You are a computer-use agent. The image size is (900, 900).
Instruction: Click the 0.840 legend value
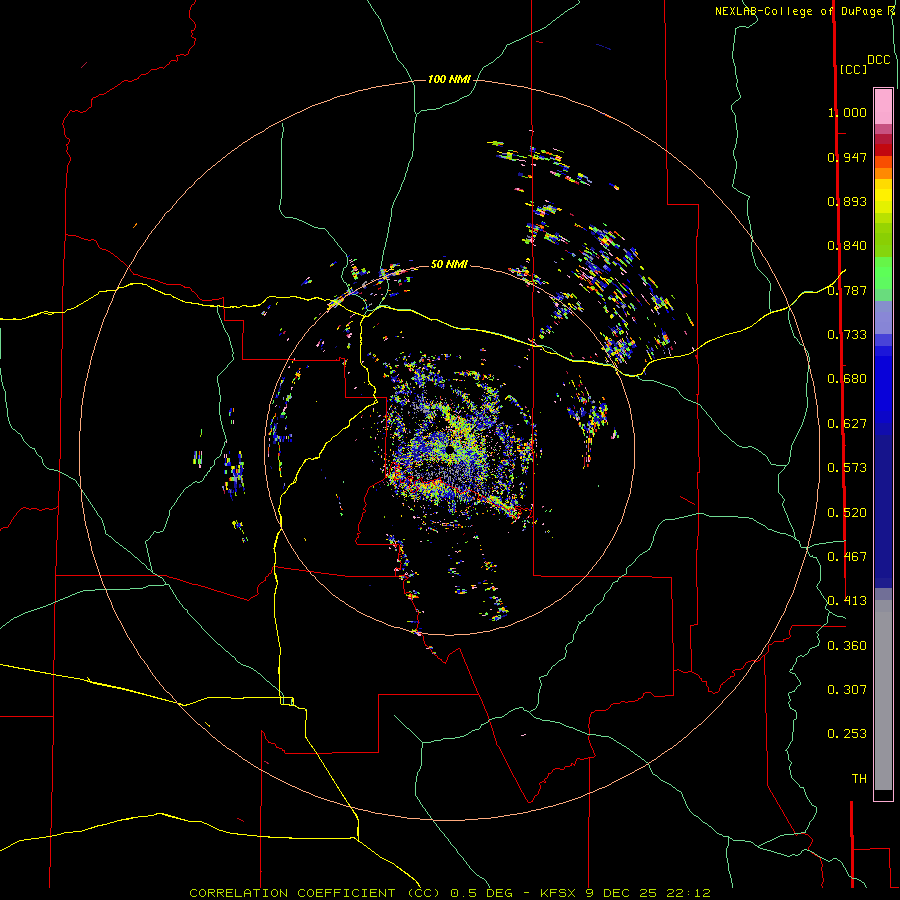847,246
